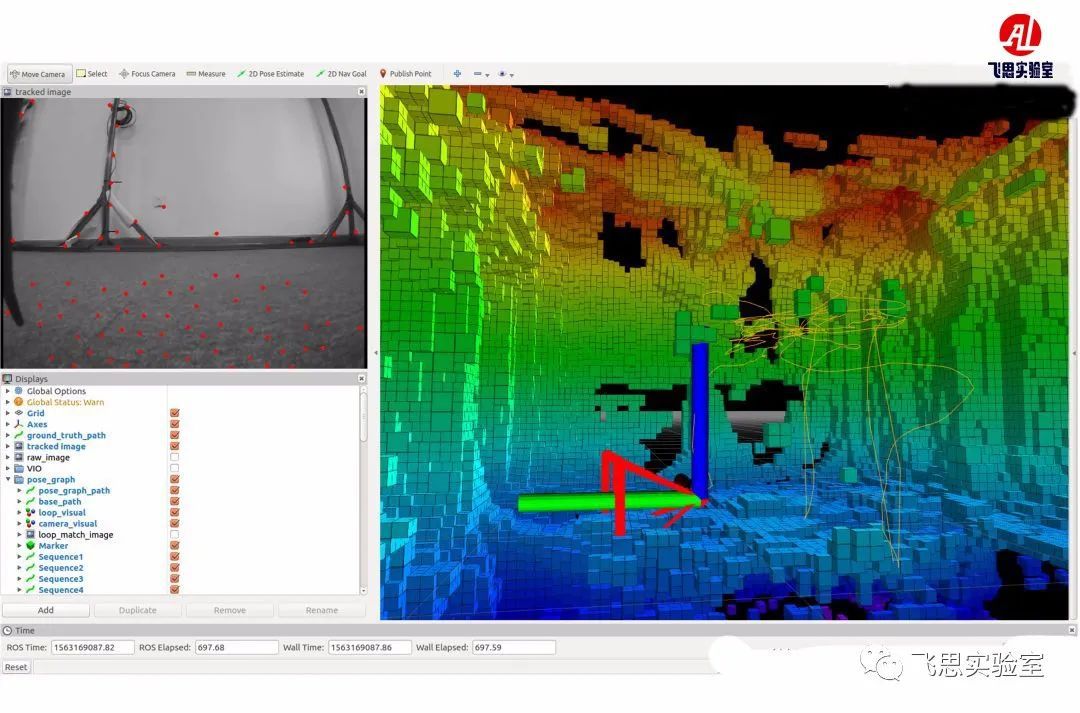Choose the Select tool in toolbar
The image size is (1080, 713).
coord(92,74)
